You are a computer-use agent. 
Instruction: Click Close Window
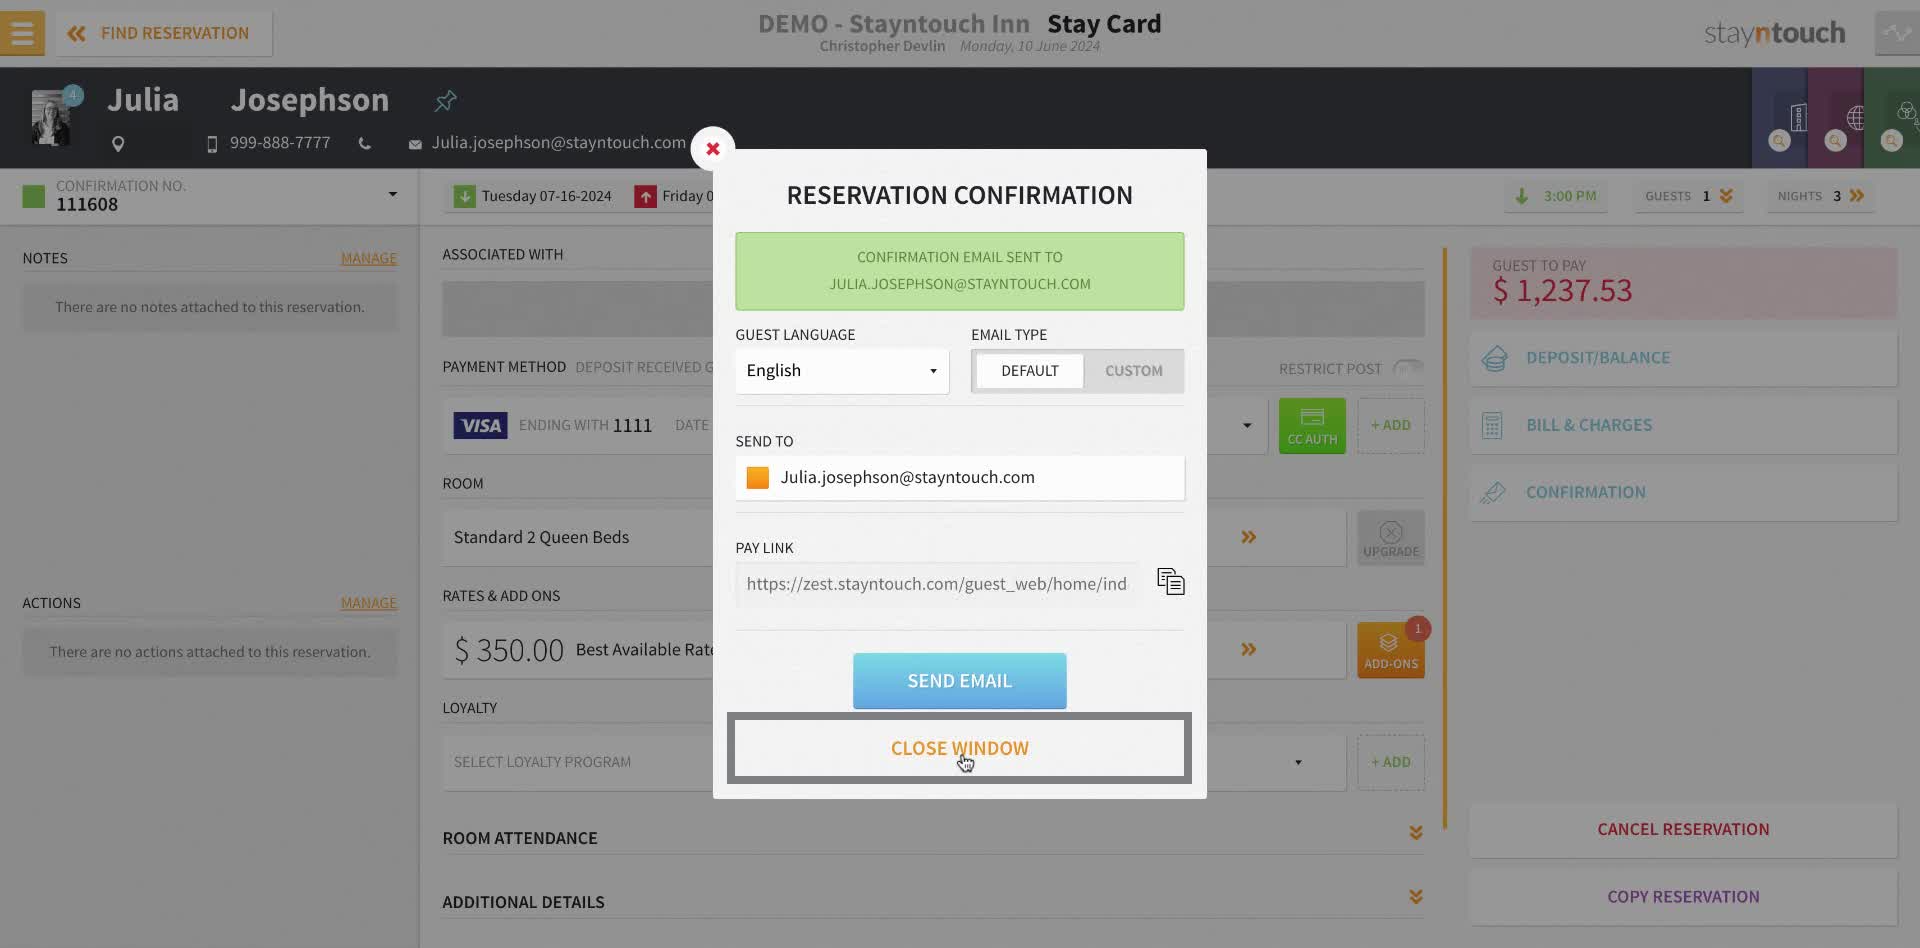coord(960,748)
